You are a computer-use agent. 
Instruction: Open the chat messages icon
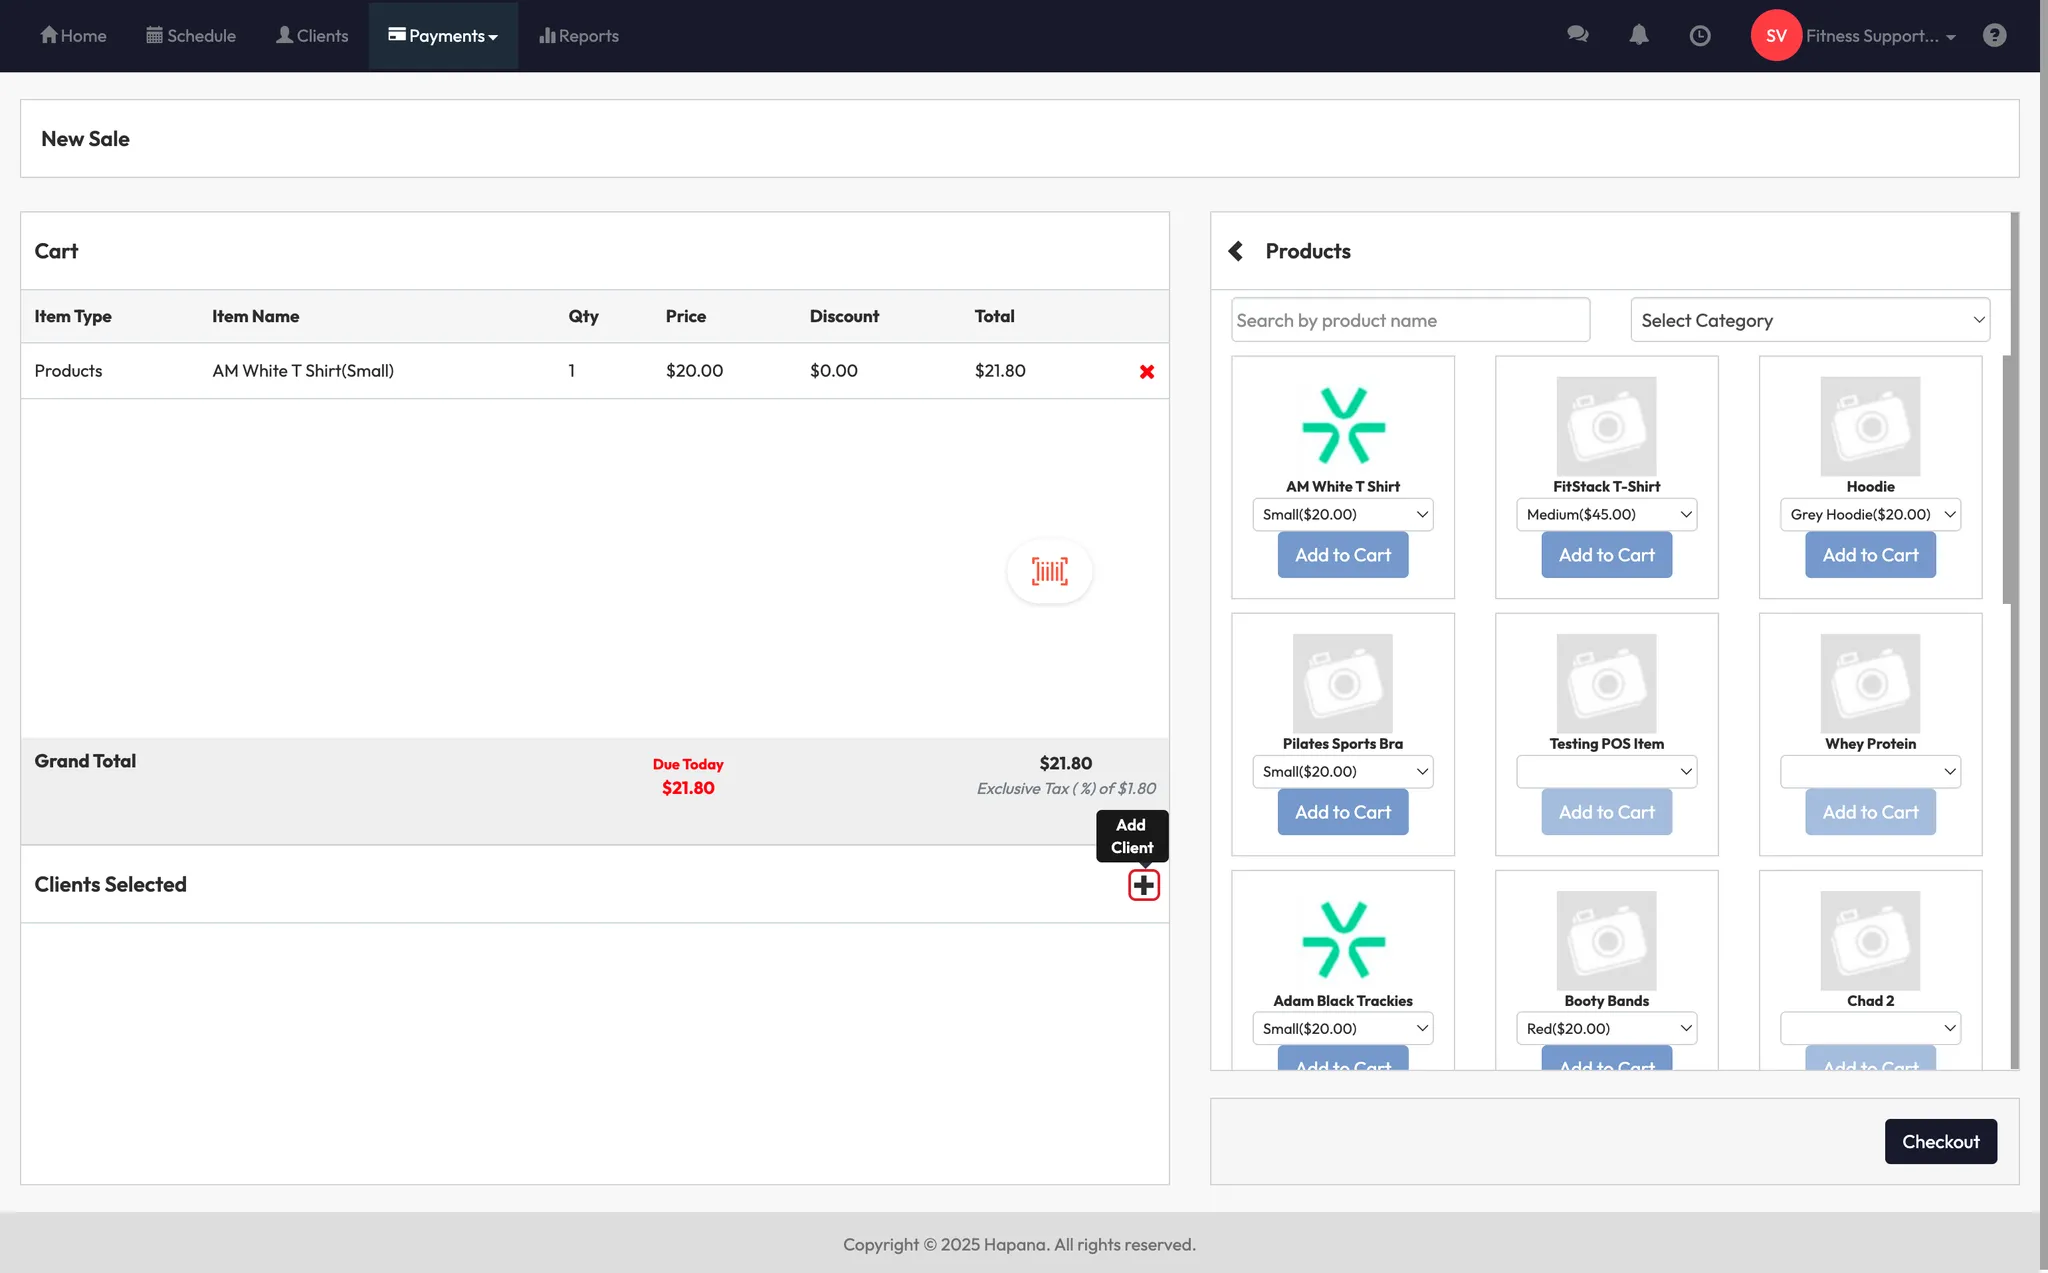[x=1577, y=35]
